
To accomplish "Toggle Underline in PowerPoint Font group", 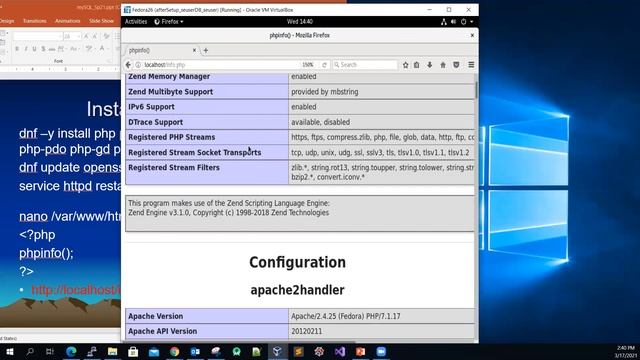I will click(x=34, y=49).
